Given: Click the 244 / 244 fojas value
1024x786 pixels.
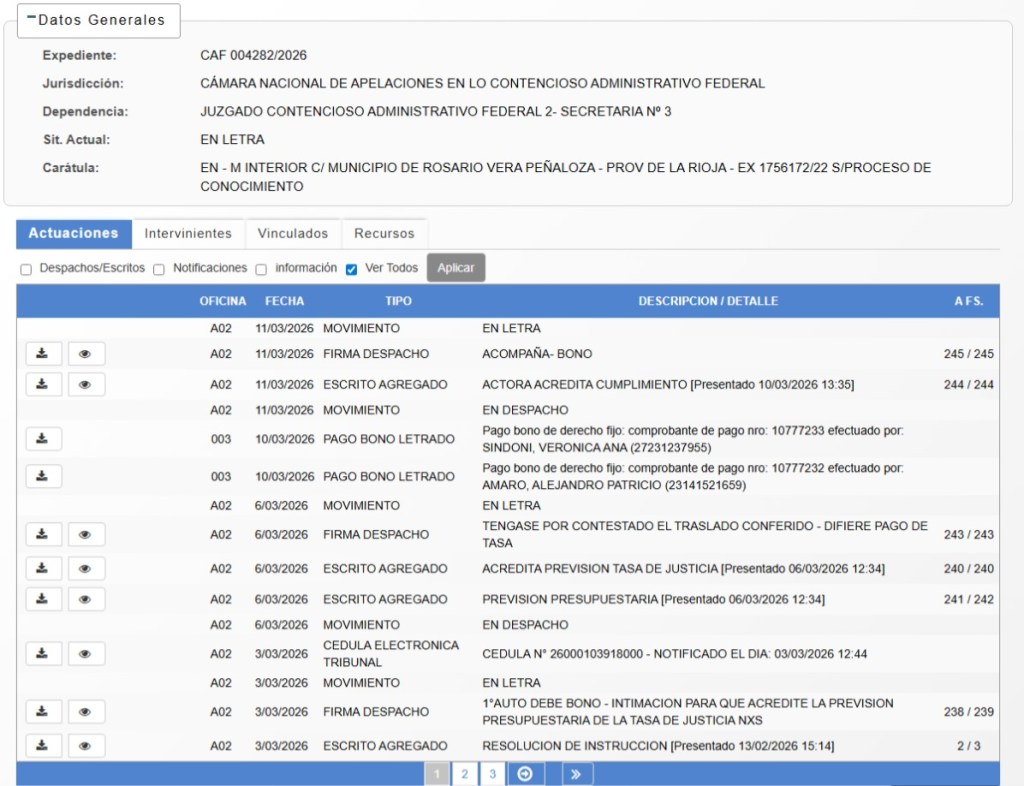Looking at the screenshot, I should tap(968, 385).
